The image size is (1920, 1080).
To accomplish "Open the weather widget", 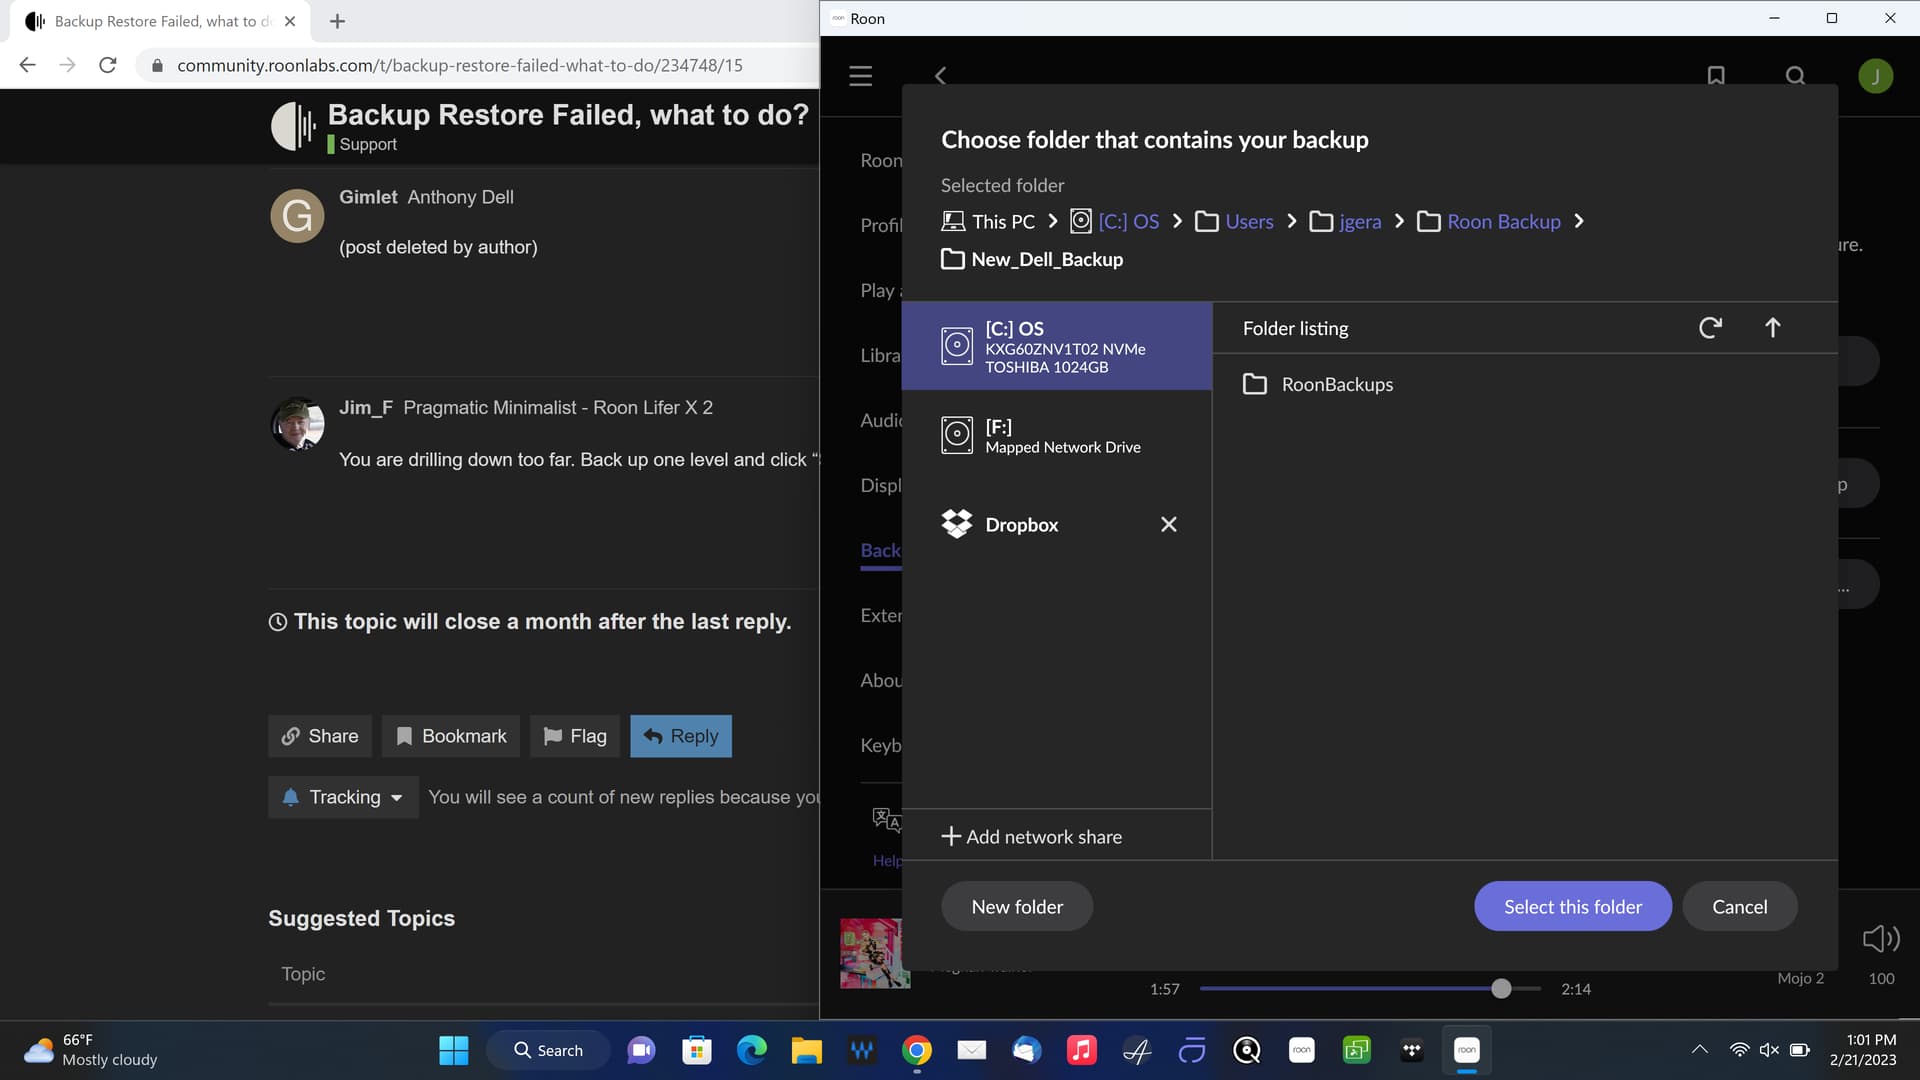I will (x=92, y=1050).
